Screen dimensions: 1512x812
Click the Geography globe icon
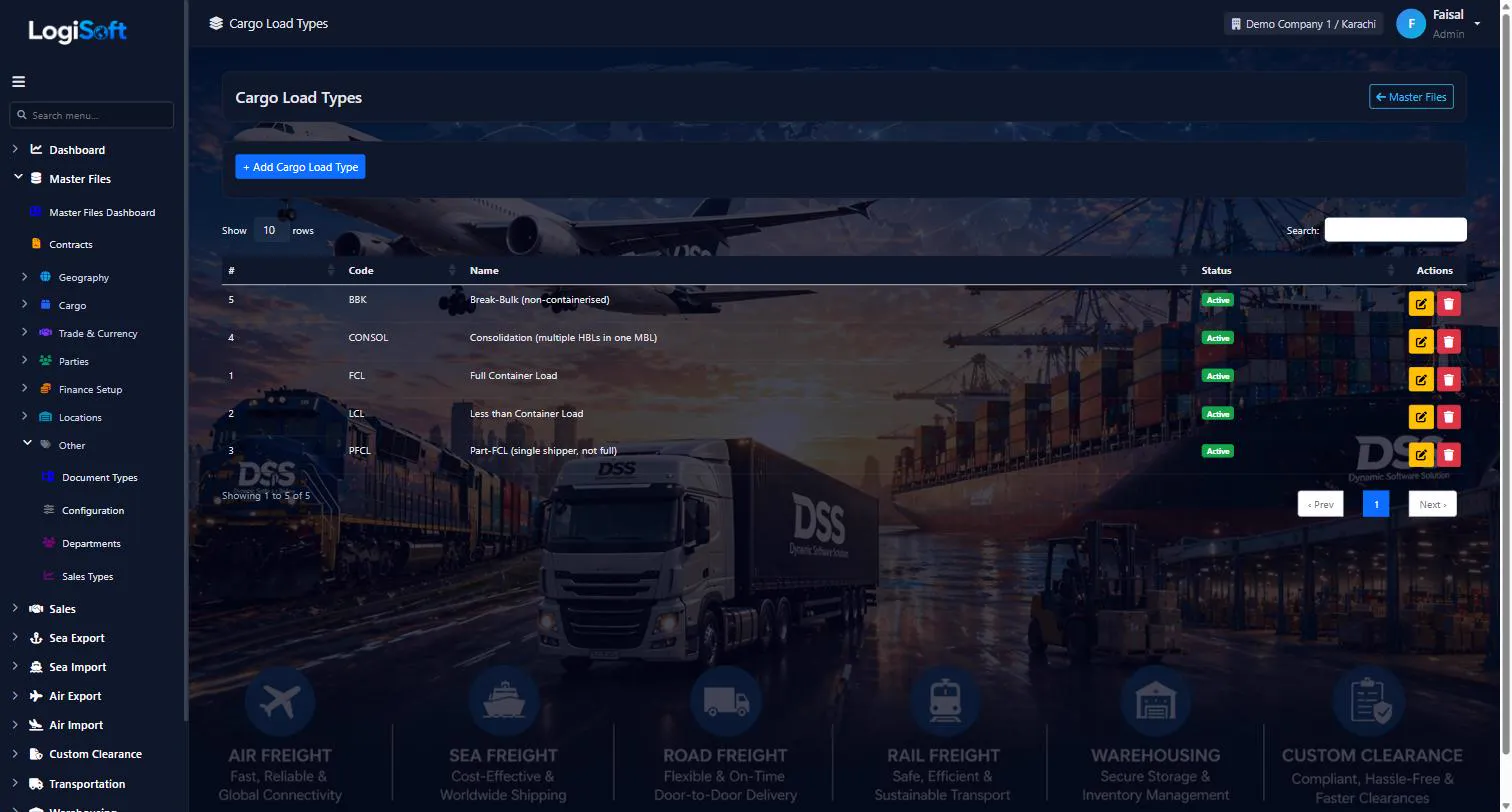coord(45,277)
